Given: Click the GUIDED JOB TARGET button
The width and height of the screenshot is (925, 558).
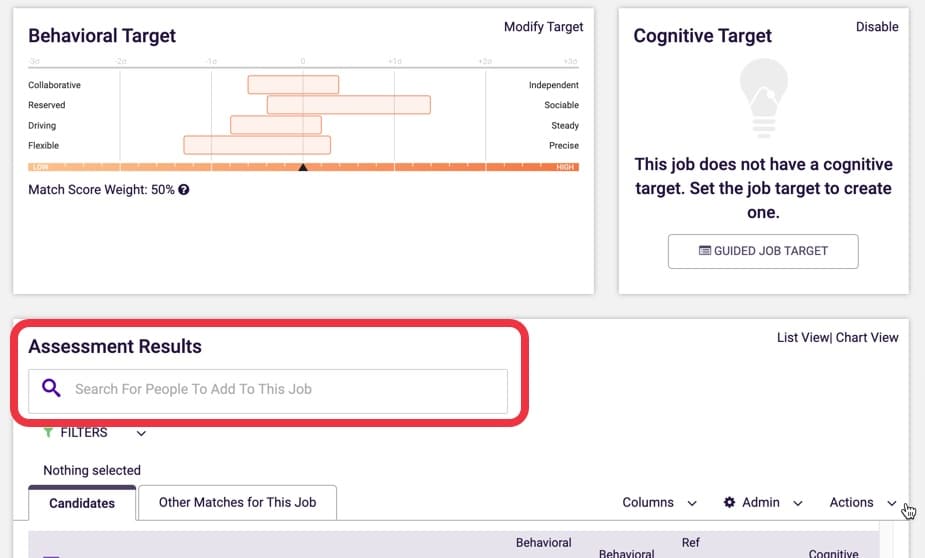Looking at the screenshot, I should [x=763, y=251].
